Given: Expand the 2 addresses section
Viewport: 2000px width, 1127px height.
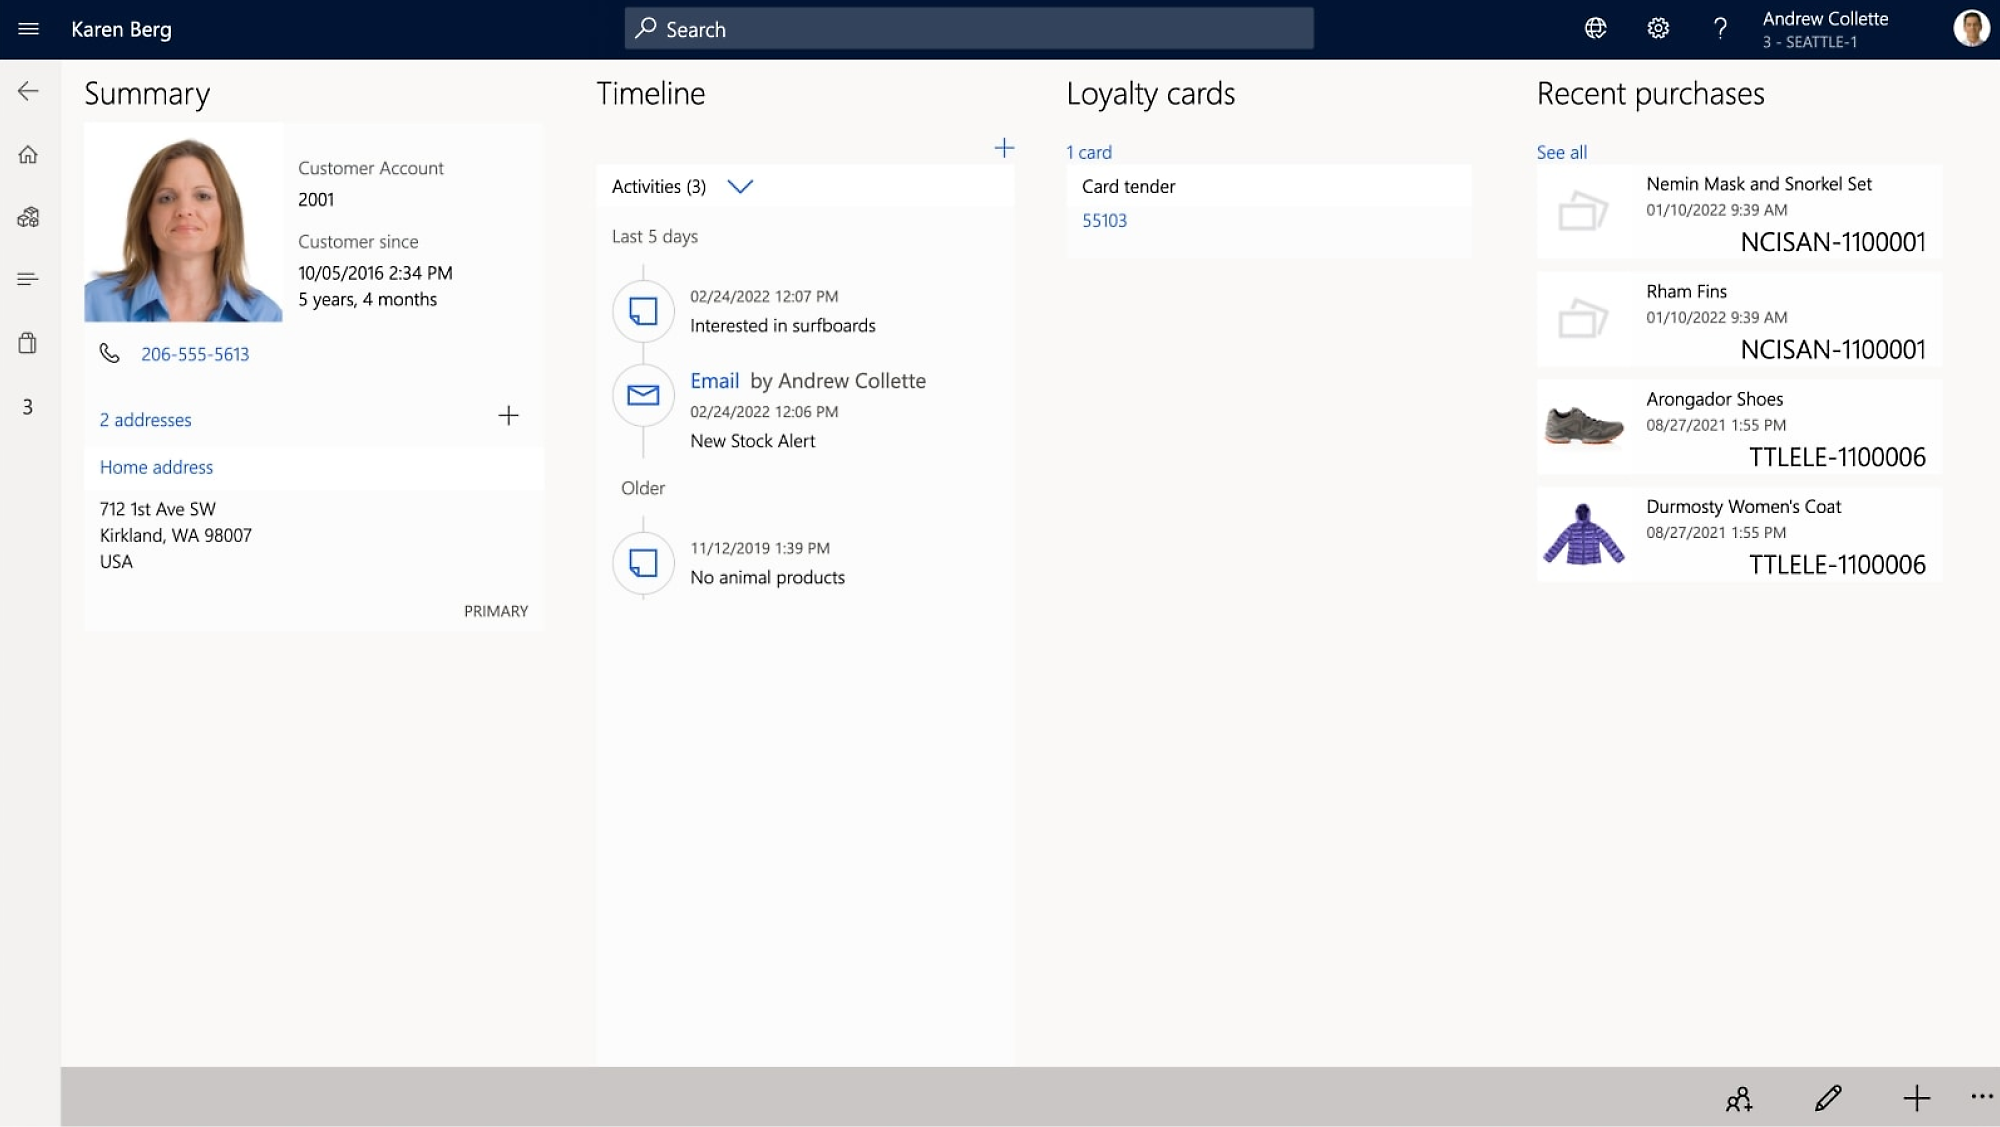Looking at the screenshot, I should [144, 419].
